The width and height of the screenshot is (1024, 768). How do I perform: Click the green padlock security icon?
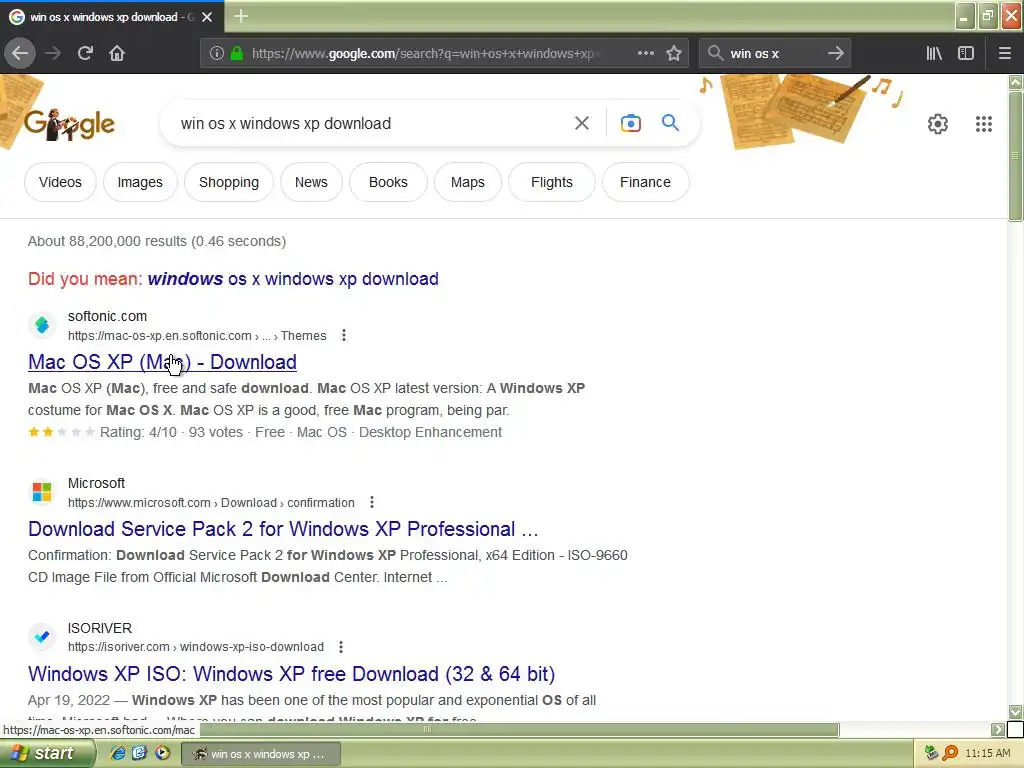click(x=237, y=54)
